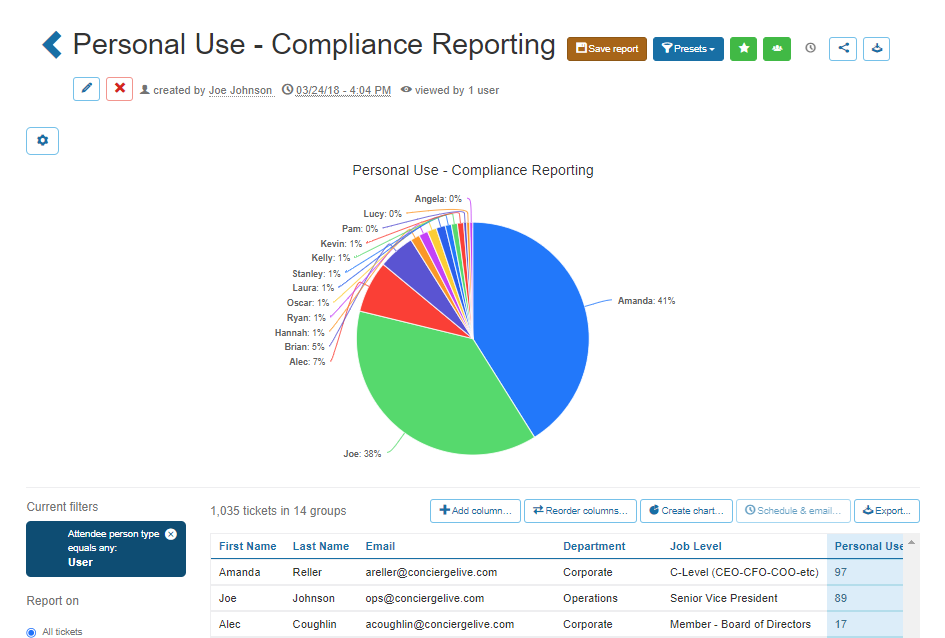Select the All tickets radio button

click(31, 632)
